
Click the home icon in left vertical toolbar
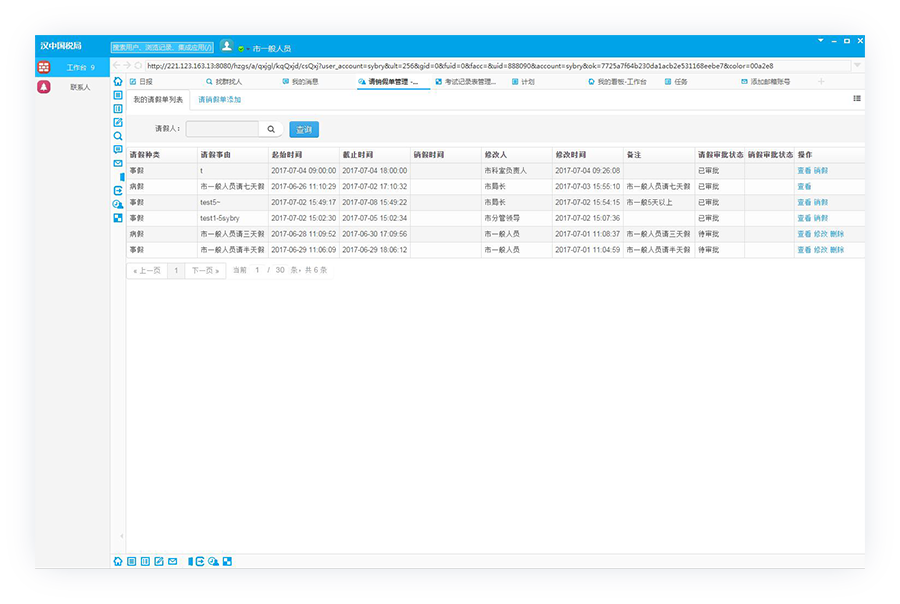click(118, 82)
